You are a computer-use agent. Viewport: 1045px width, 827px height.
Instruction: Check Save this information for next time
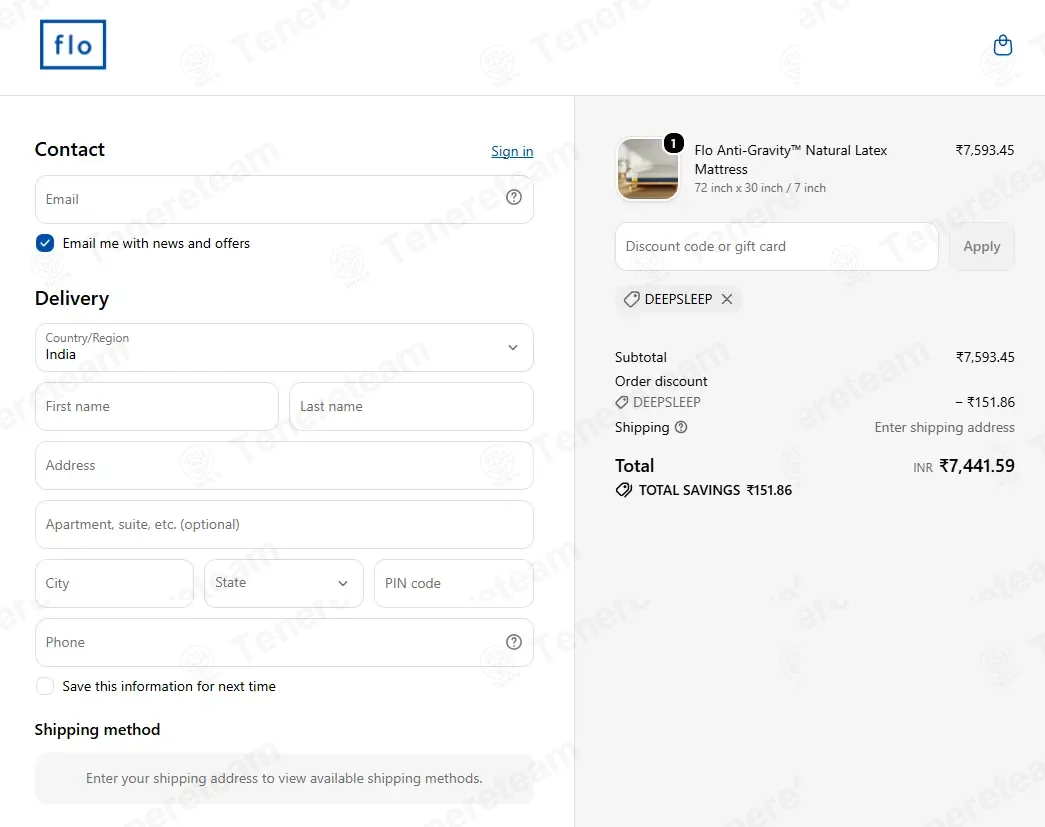45,686
